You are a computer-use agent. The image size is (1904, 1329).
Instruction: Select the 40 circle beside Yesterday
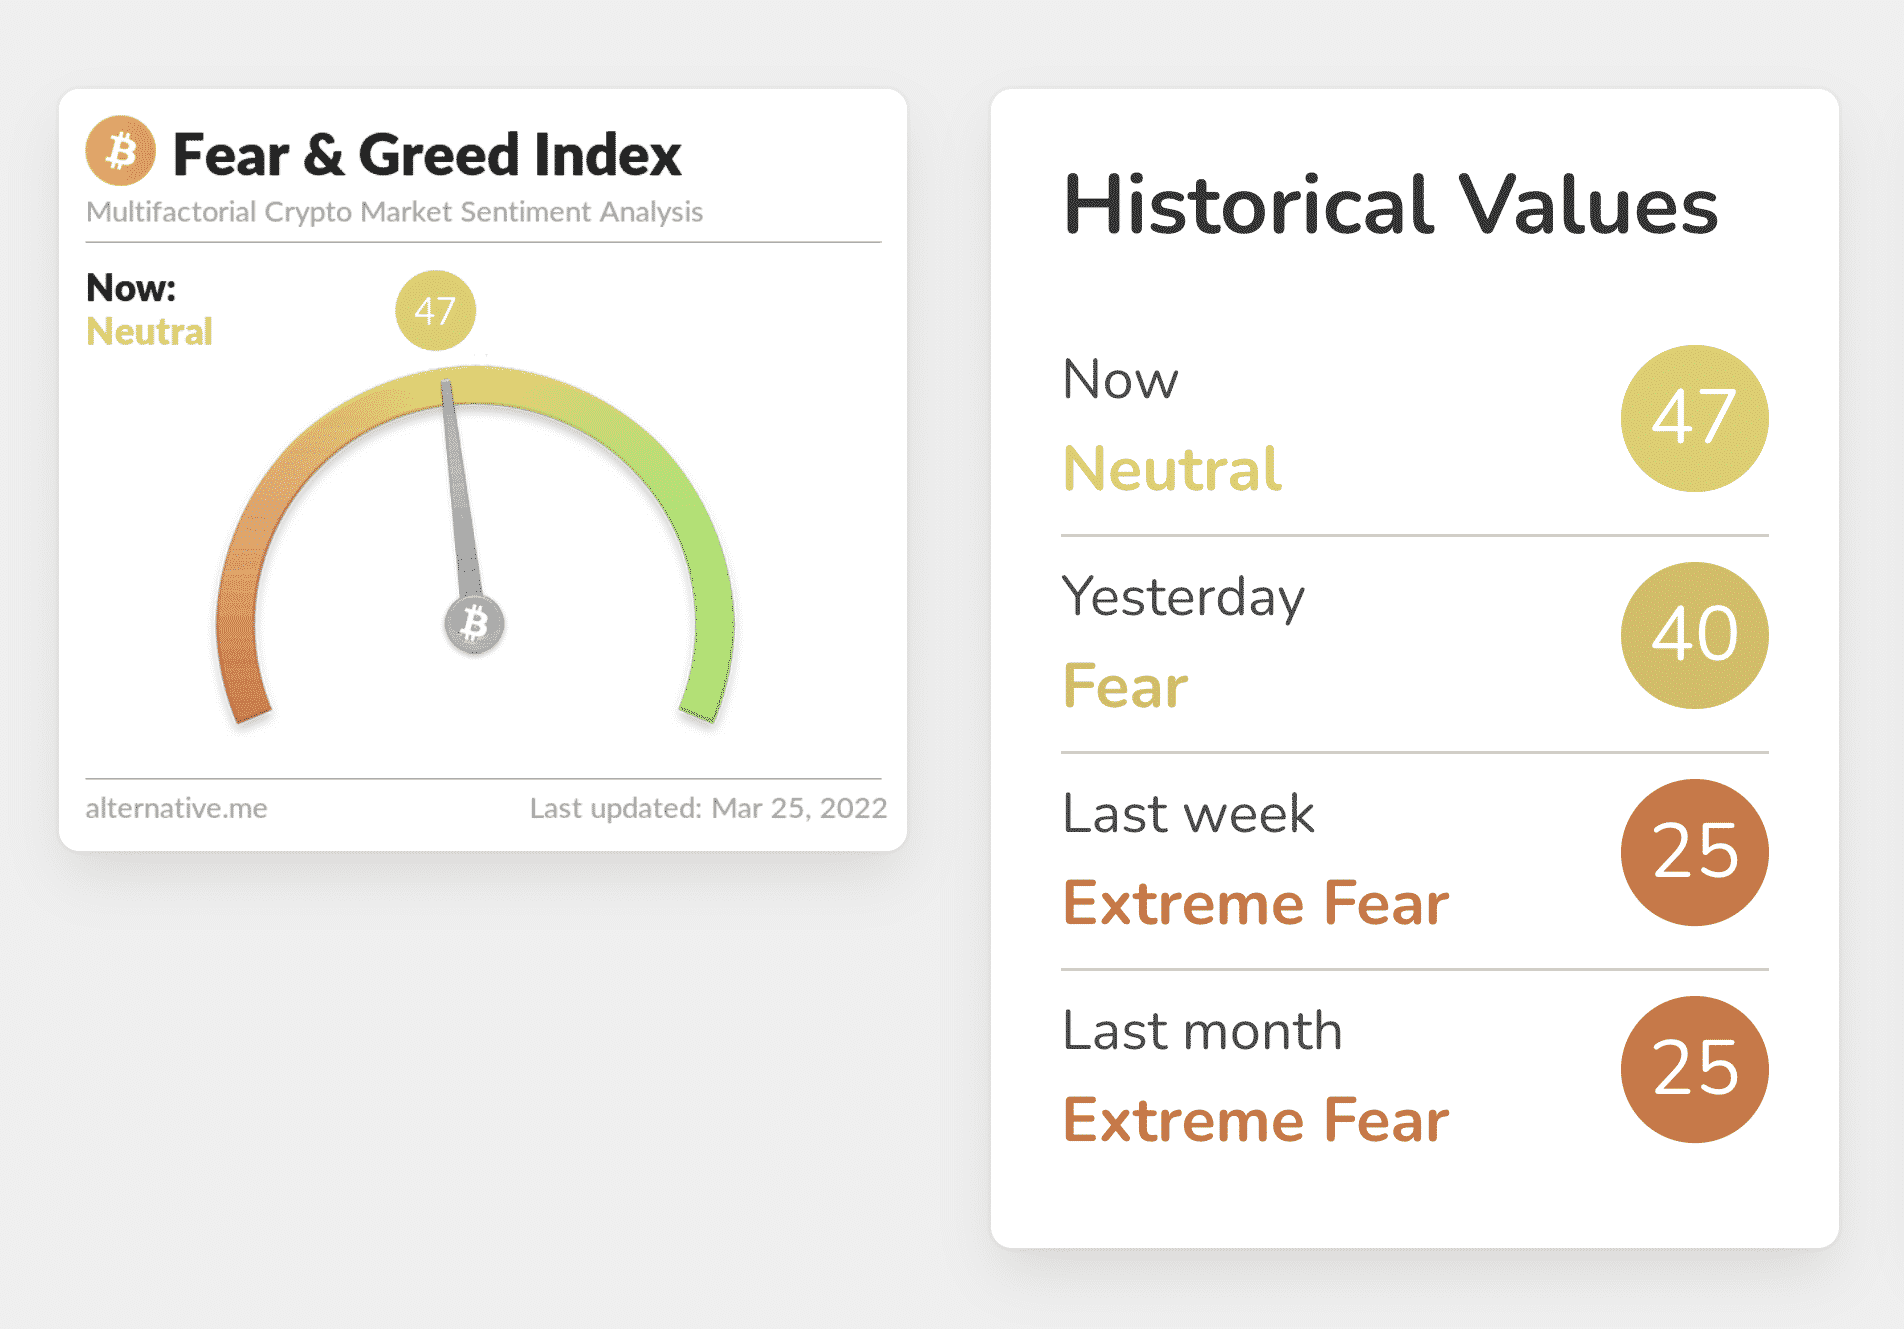click(1694, 635)
